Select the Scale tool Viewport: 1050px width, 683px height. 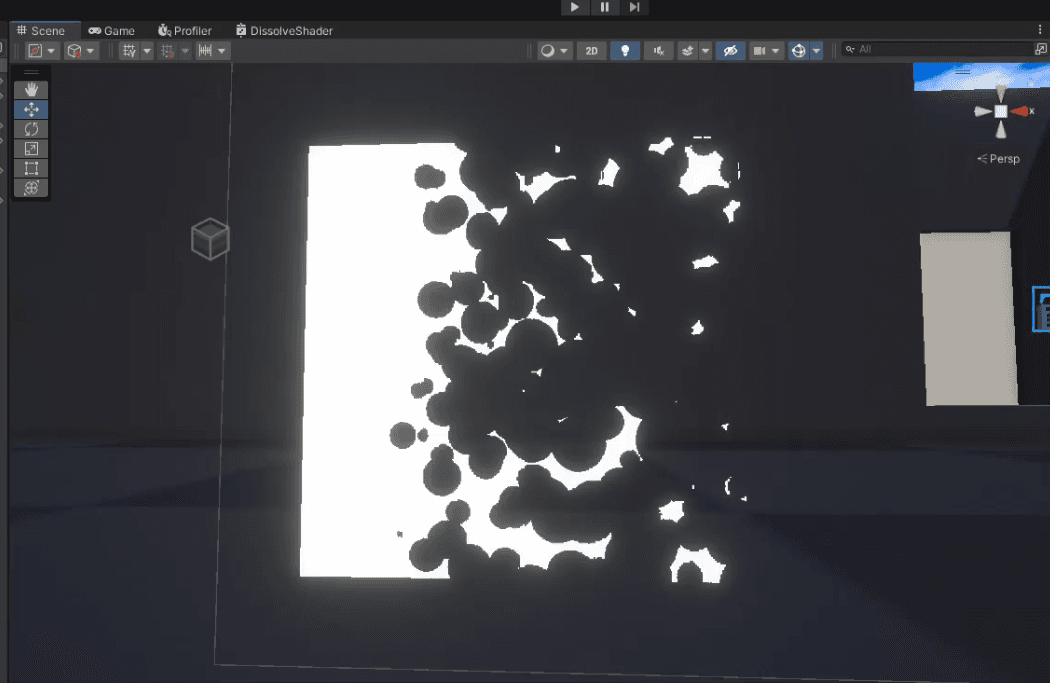point(31,149)
